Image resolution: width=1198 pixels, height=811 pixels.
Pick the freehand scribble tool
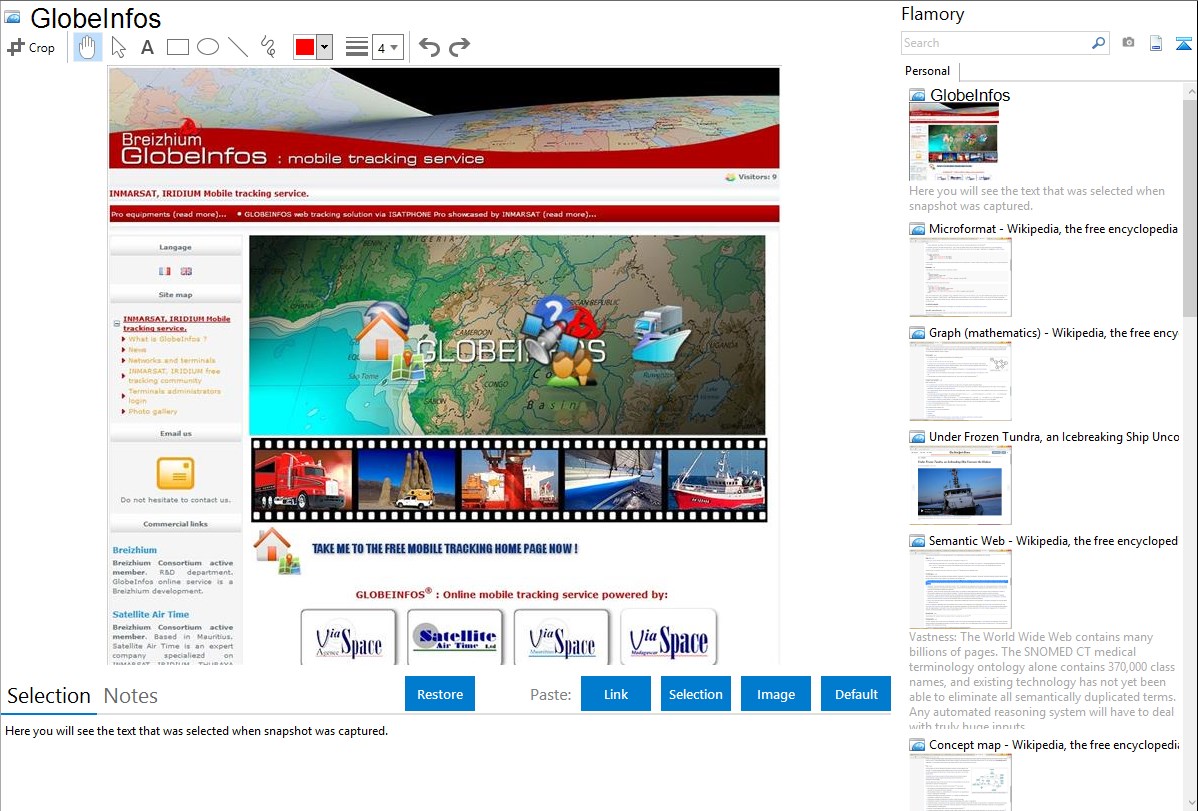(x=268, y=47)
